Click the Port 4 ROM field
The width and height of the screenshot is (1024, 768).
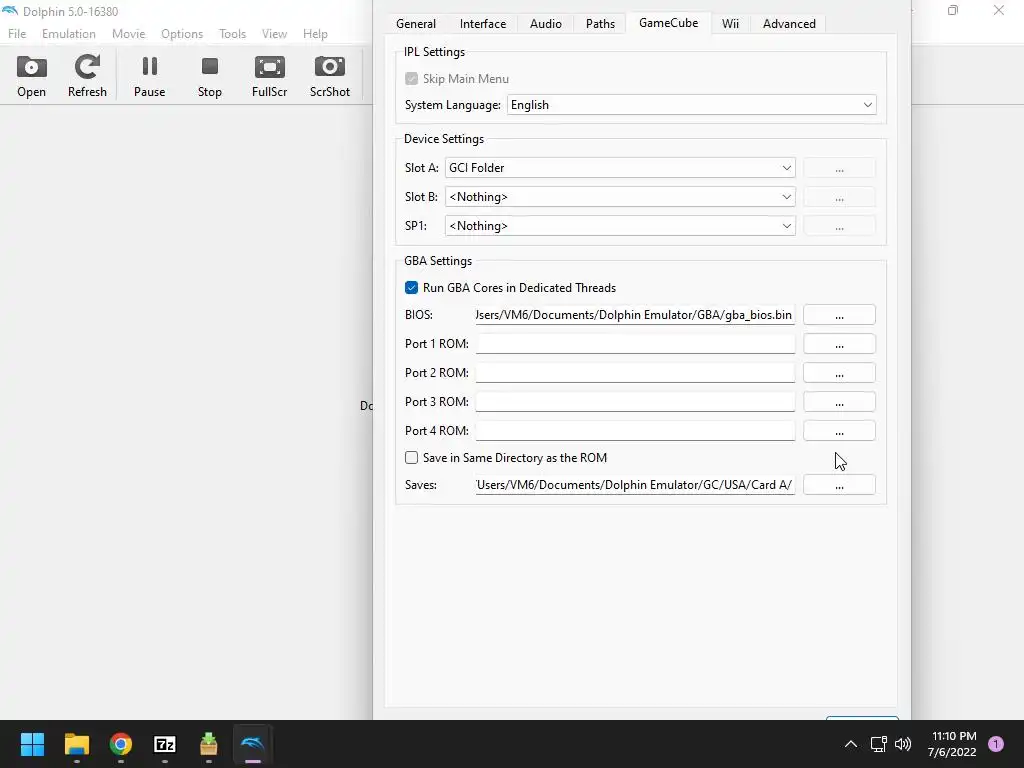tap(635, 431)
